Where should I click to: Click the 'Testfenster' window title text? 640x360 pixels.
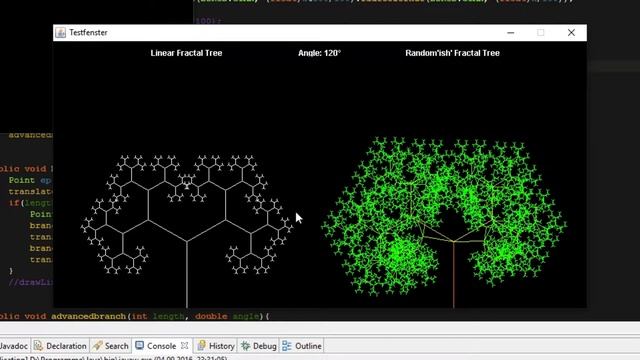pyautogui.click(x=88, y=33)
